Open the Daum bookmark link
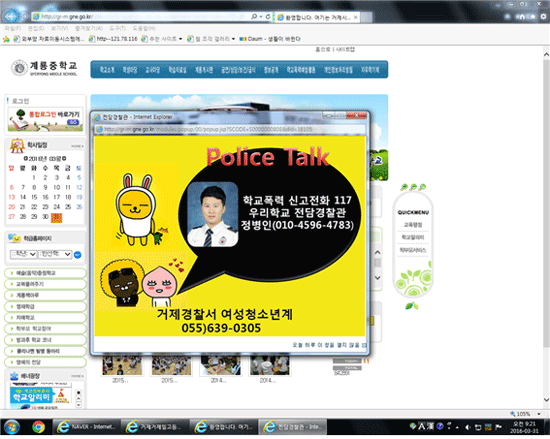This screenshot has height=439, width=550. (270, 39)
